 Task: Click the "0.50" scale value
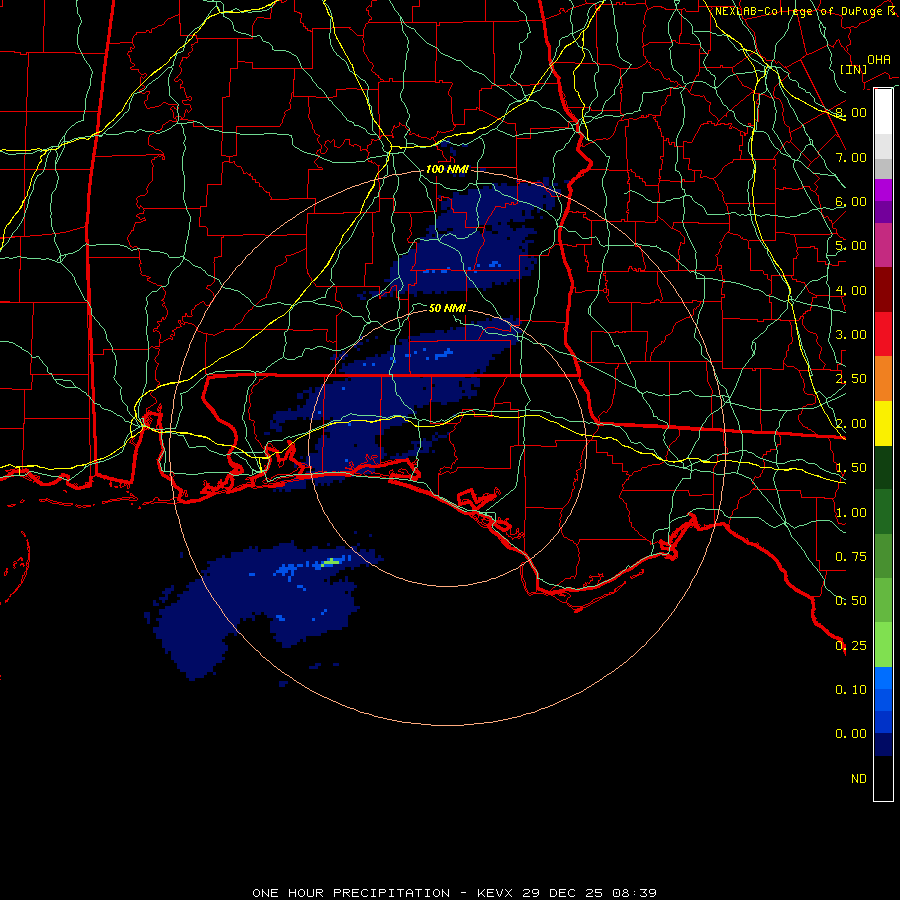pos(851,601)
